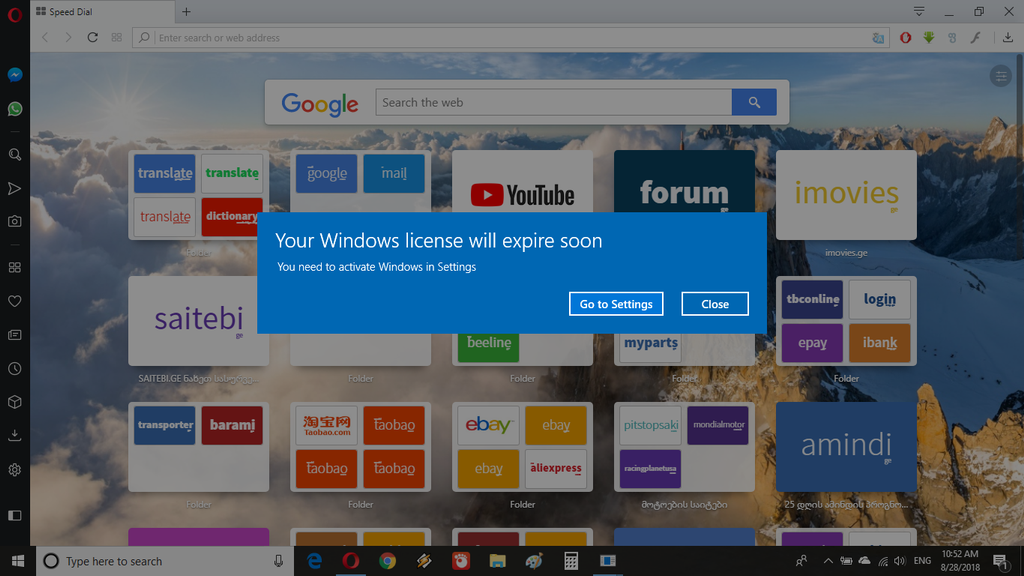Open the login tile in the banking folder
Screen dimensions: 1024x576
tap(880, 299)
